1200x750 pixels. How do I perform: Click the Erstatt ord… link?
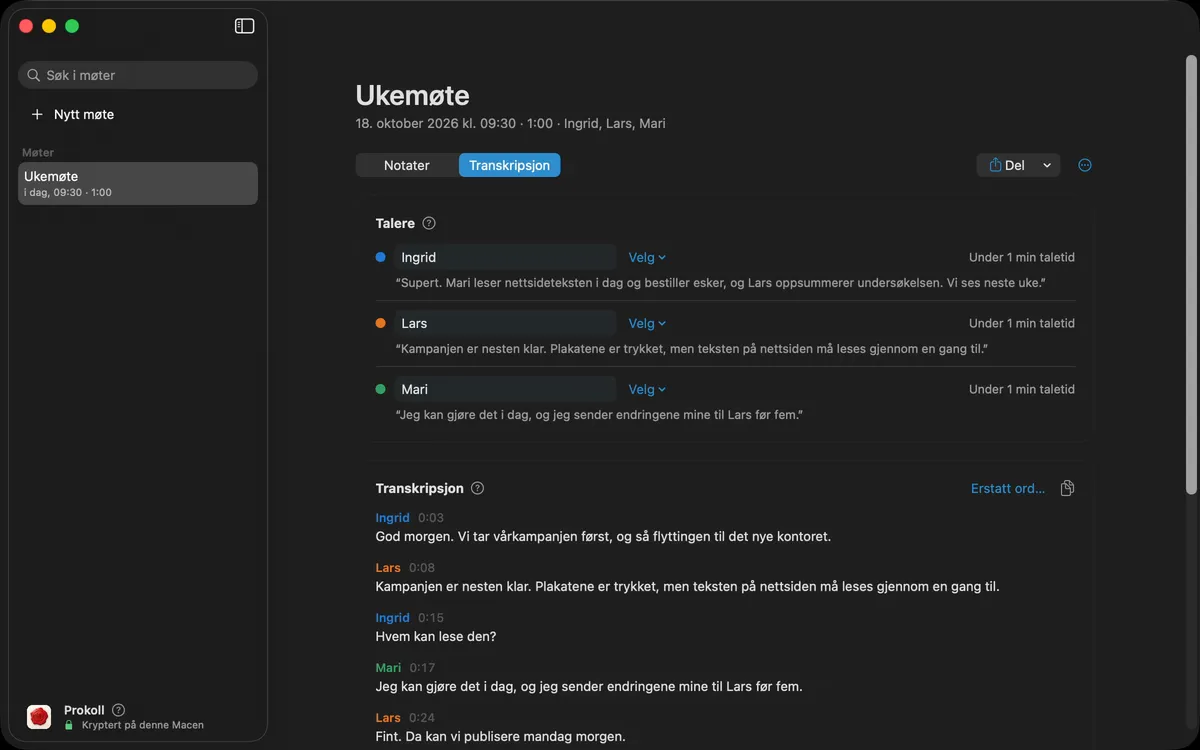pyautogui.click(x=1008, y=488)
